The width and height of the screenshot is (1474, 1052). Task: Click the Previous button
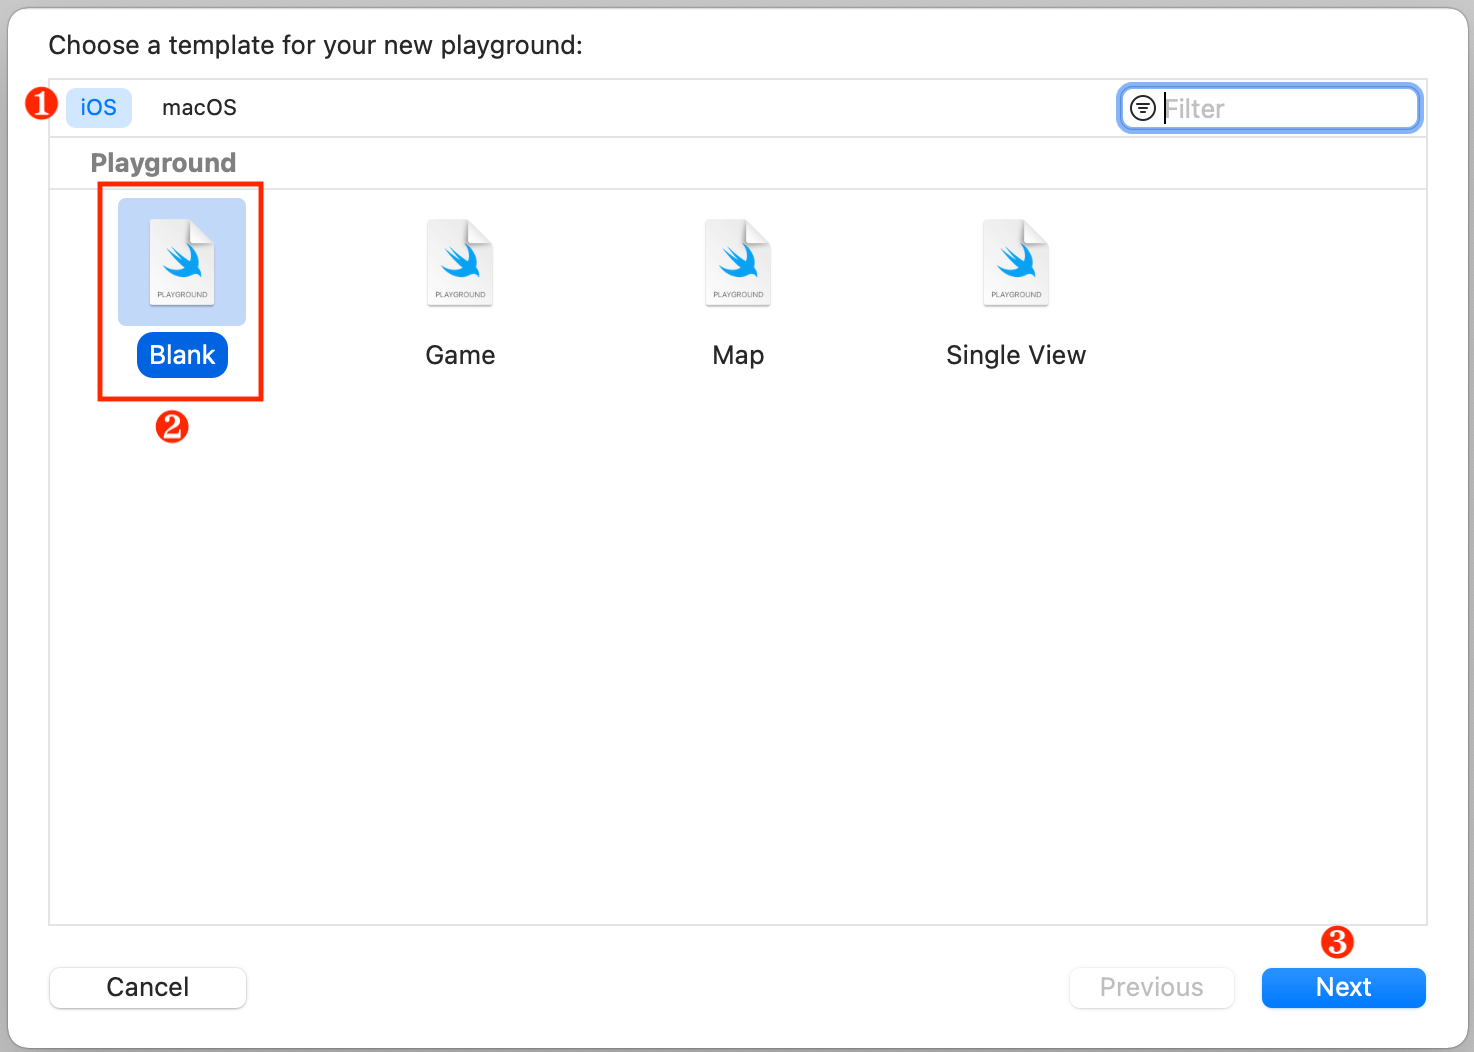1151,987
